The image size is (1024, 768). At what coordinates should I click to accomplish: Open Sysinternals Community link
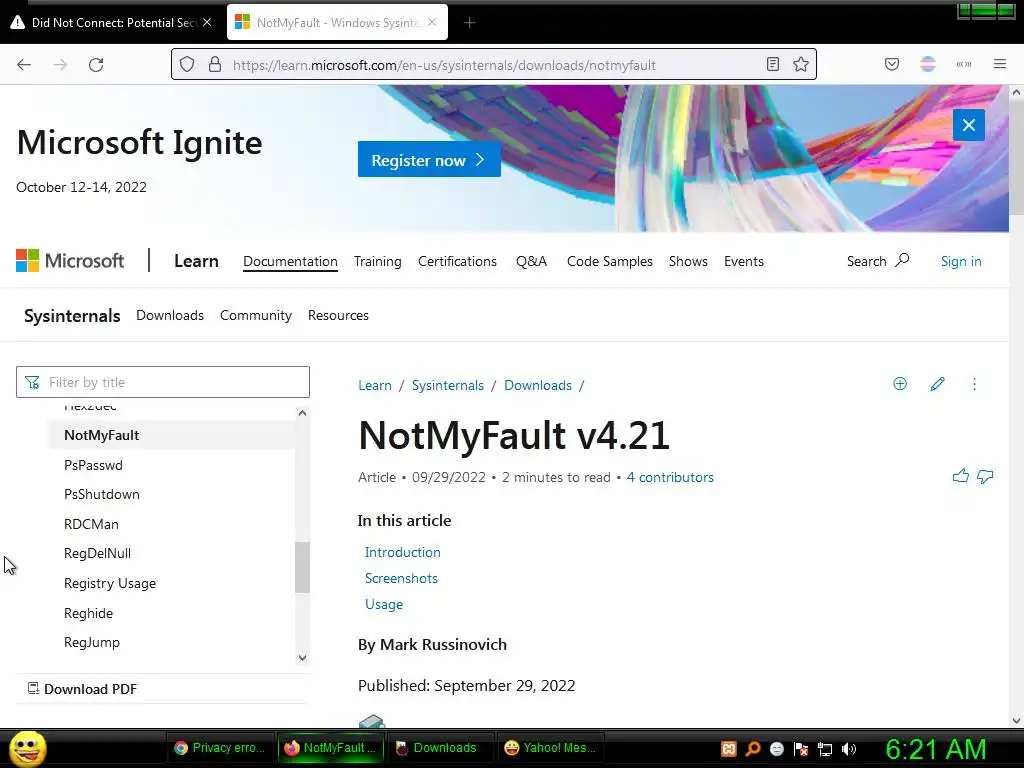255,315
